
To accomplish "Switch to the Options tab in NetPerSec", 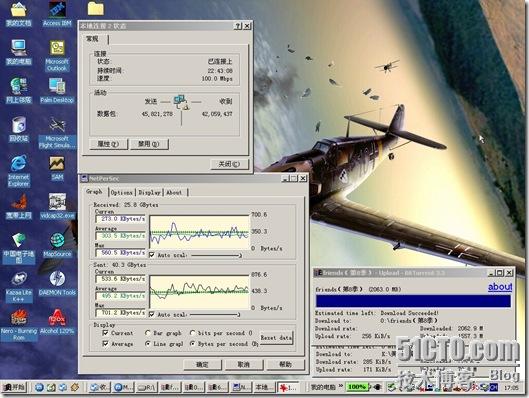I will (121, 192).
